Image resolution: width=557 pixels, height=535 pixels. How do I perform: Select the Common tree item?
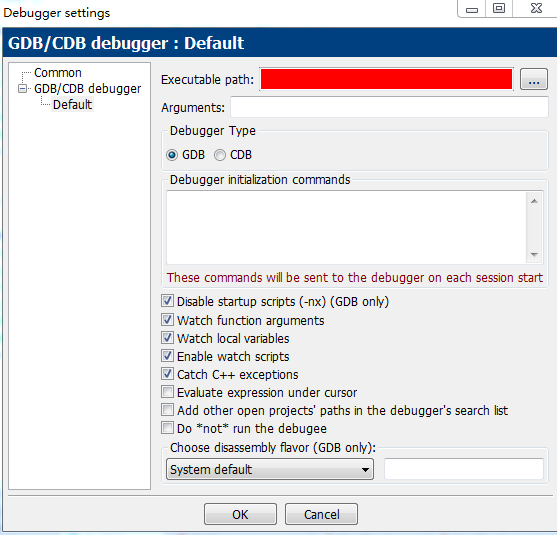(58, 72)
